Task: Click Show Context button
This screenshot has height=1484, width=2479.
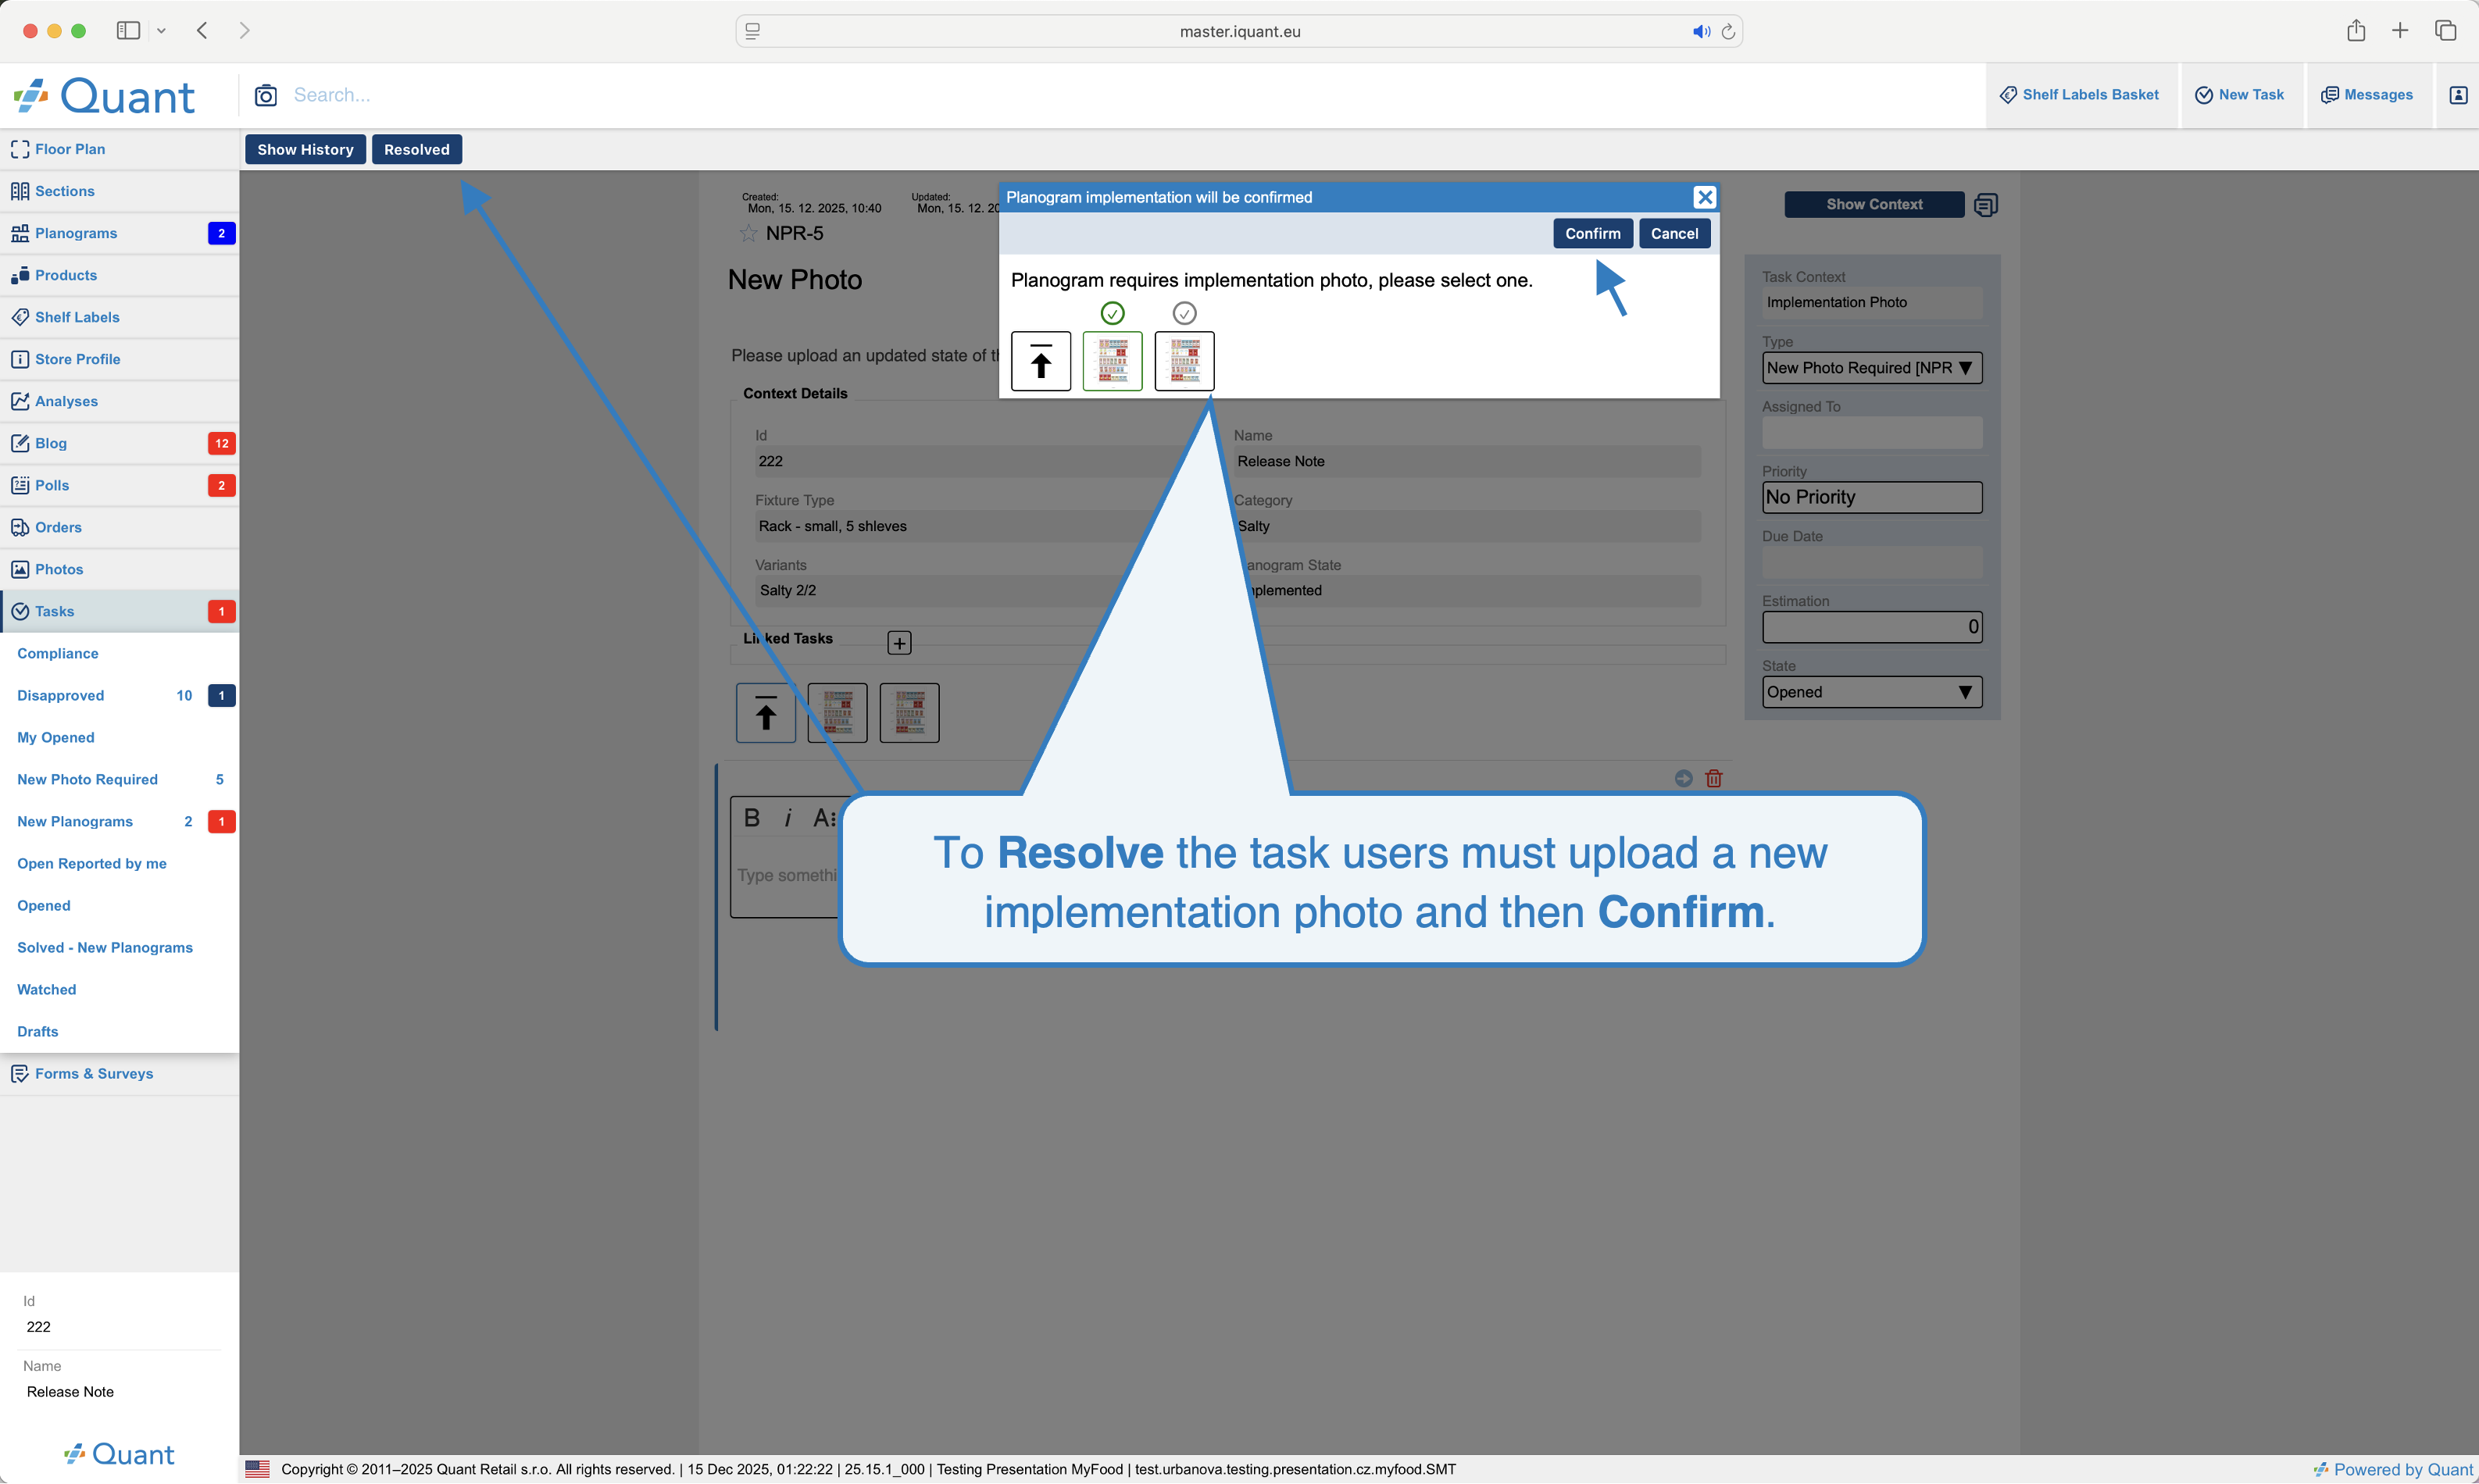Action: 1874,204
